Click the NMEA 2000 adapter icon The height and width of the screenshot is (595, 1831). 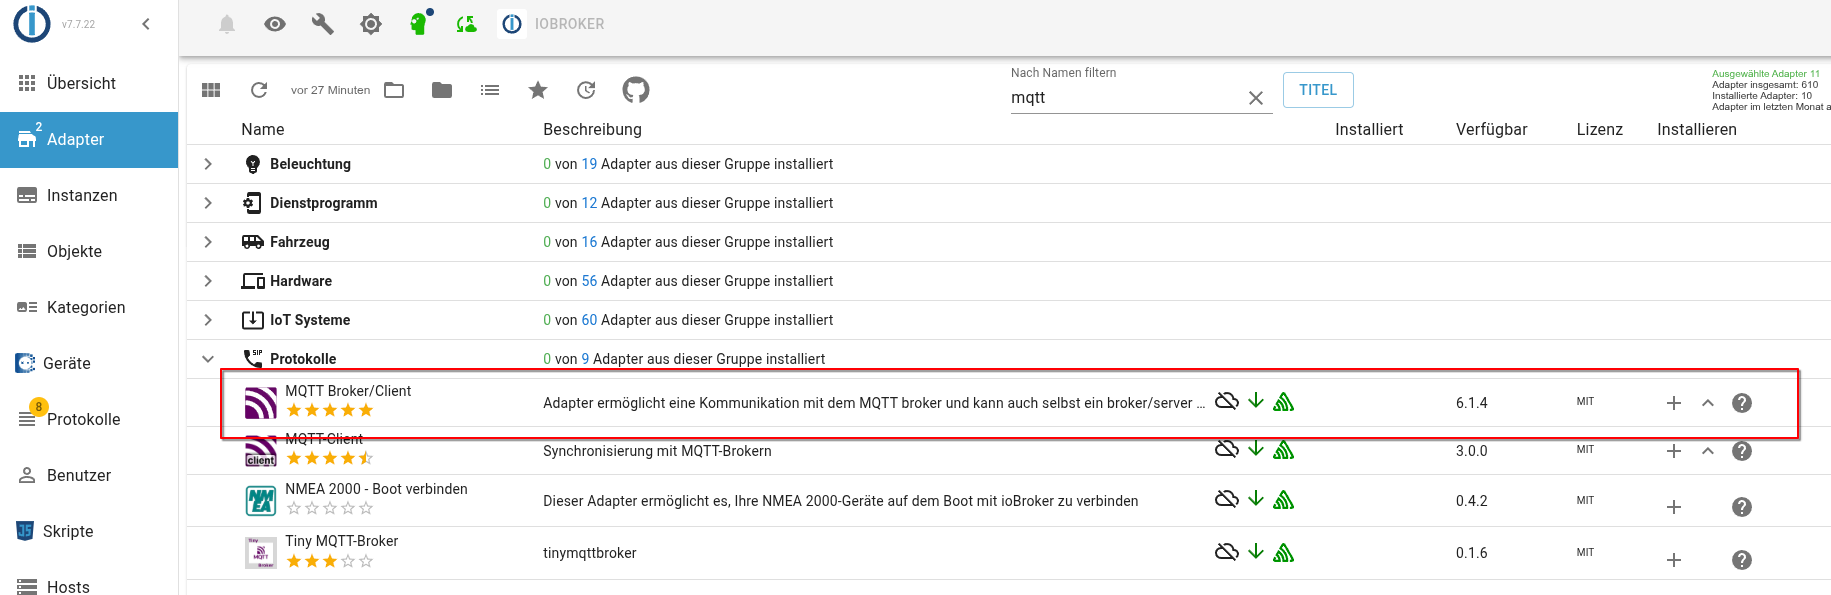tap(261, 501)
